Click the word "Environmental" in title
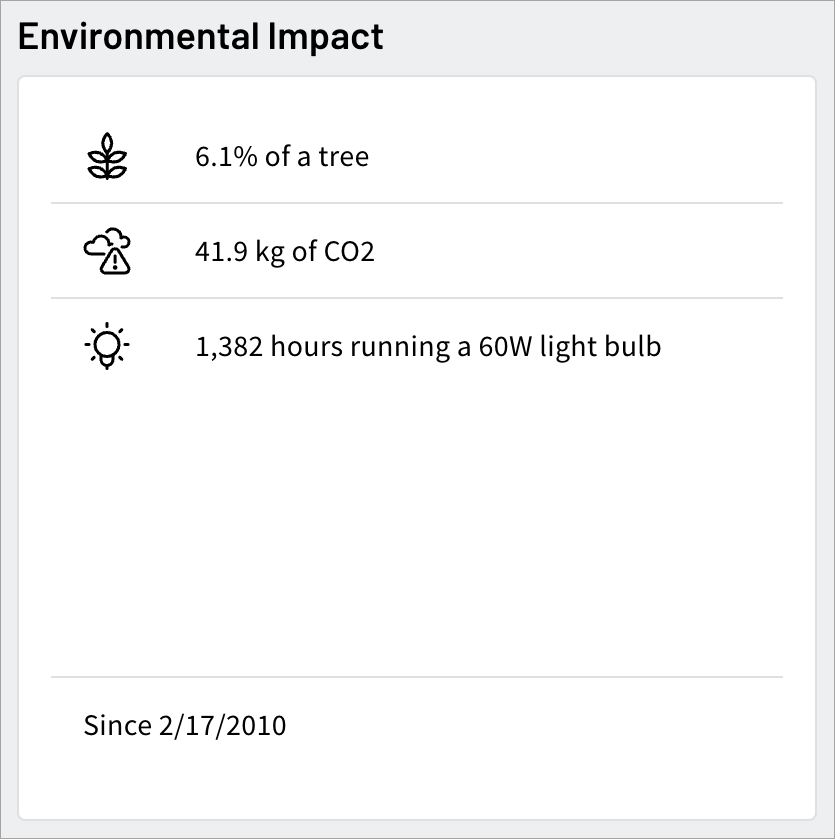835x839 pixels. click(x=139, y=37)
